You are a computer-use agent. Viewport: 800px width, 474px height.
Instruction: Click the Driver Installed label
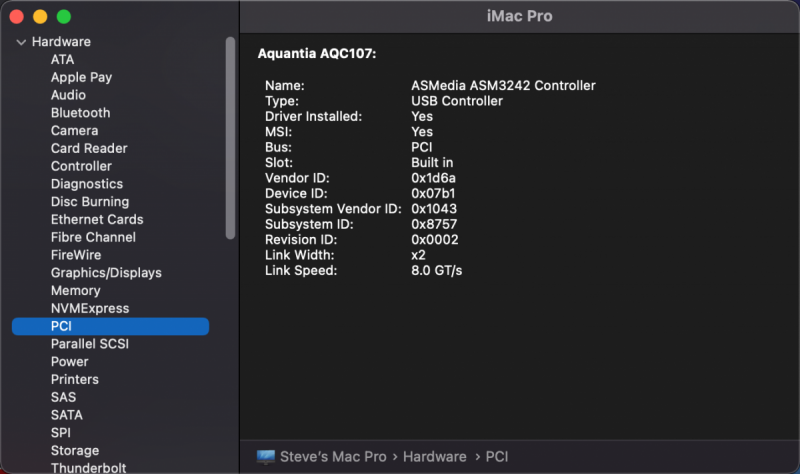click(x=313, y=116)
